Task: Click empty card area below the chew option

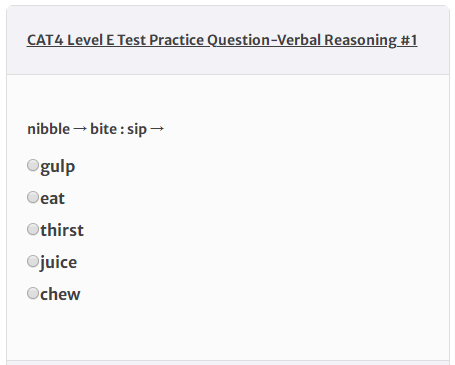Action: click(228, 330)
